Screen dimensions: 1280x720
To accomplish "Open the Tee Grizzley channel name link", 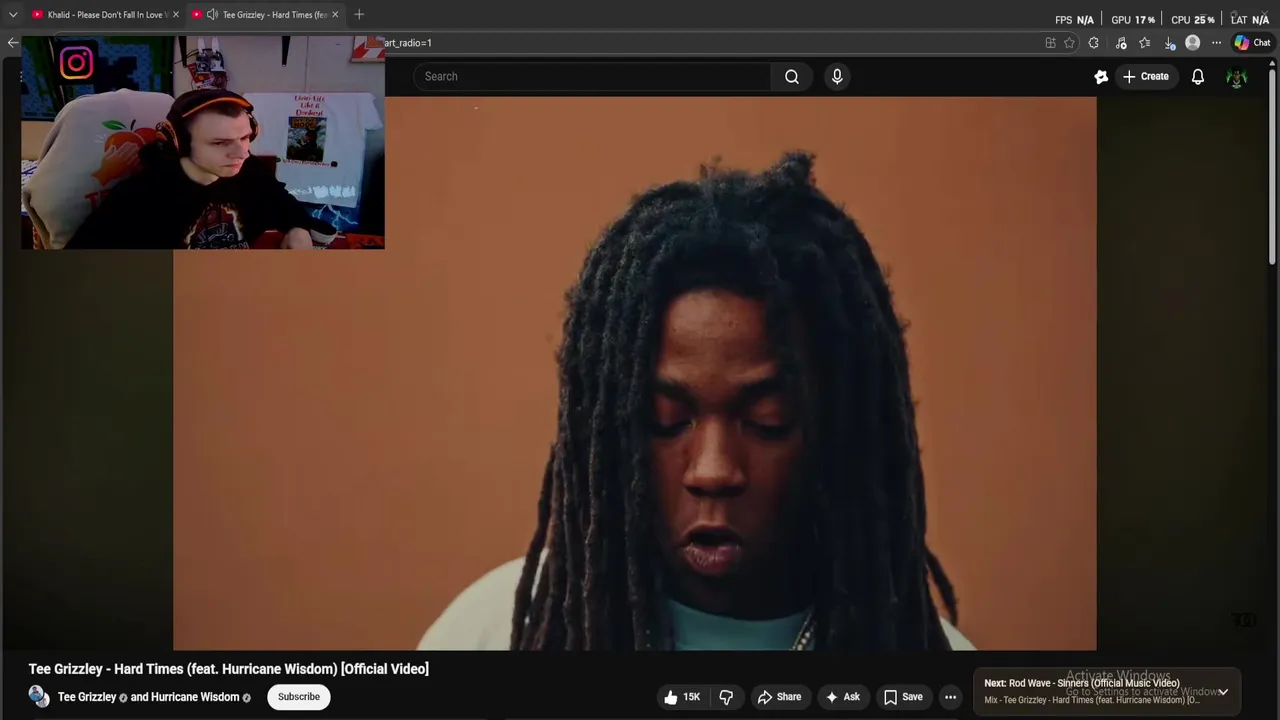I will pos(87,697).
